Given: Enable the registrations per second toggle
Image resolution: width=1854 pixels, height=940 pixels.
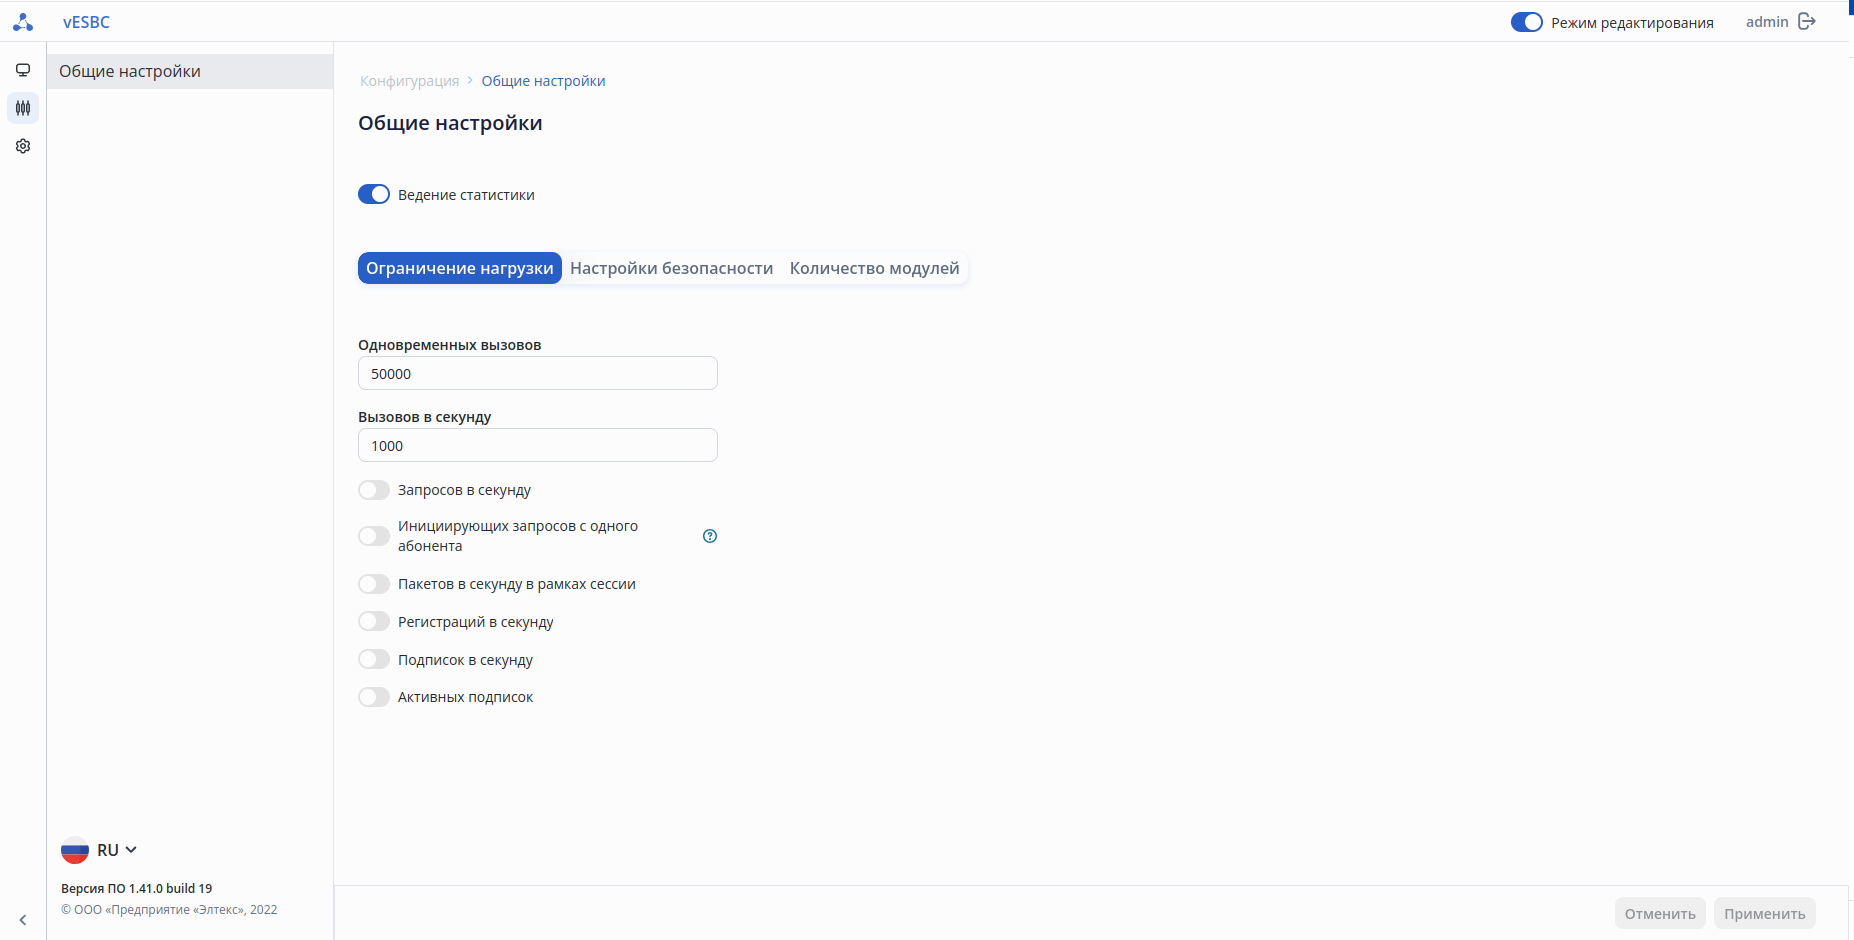Looking at the screenshot, I should point(374,622).
